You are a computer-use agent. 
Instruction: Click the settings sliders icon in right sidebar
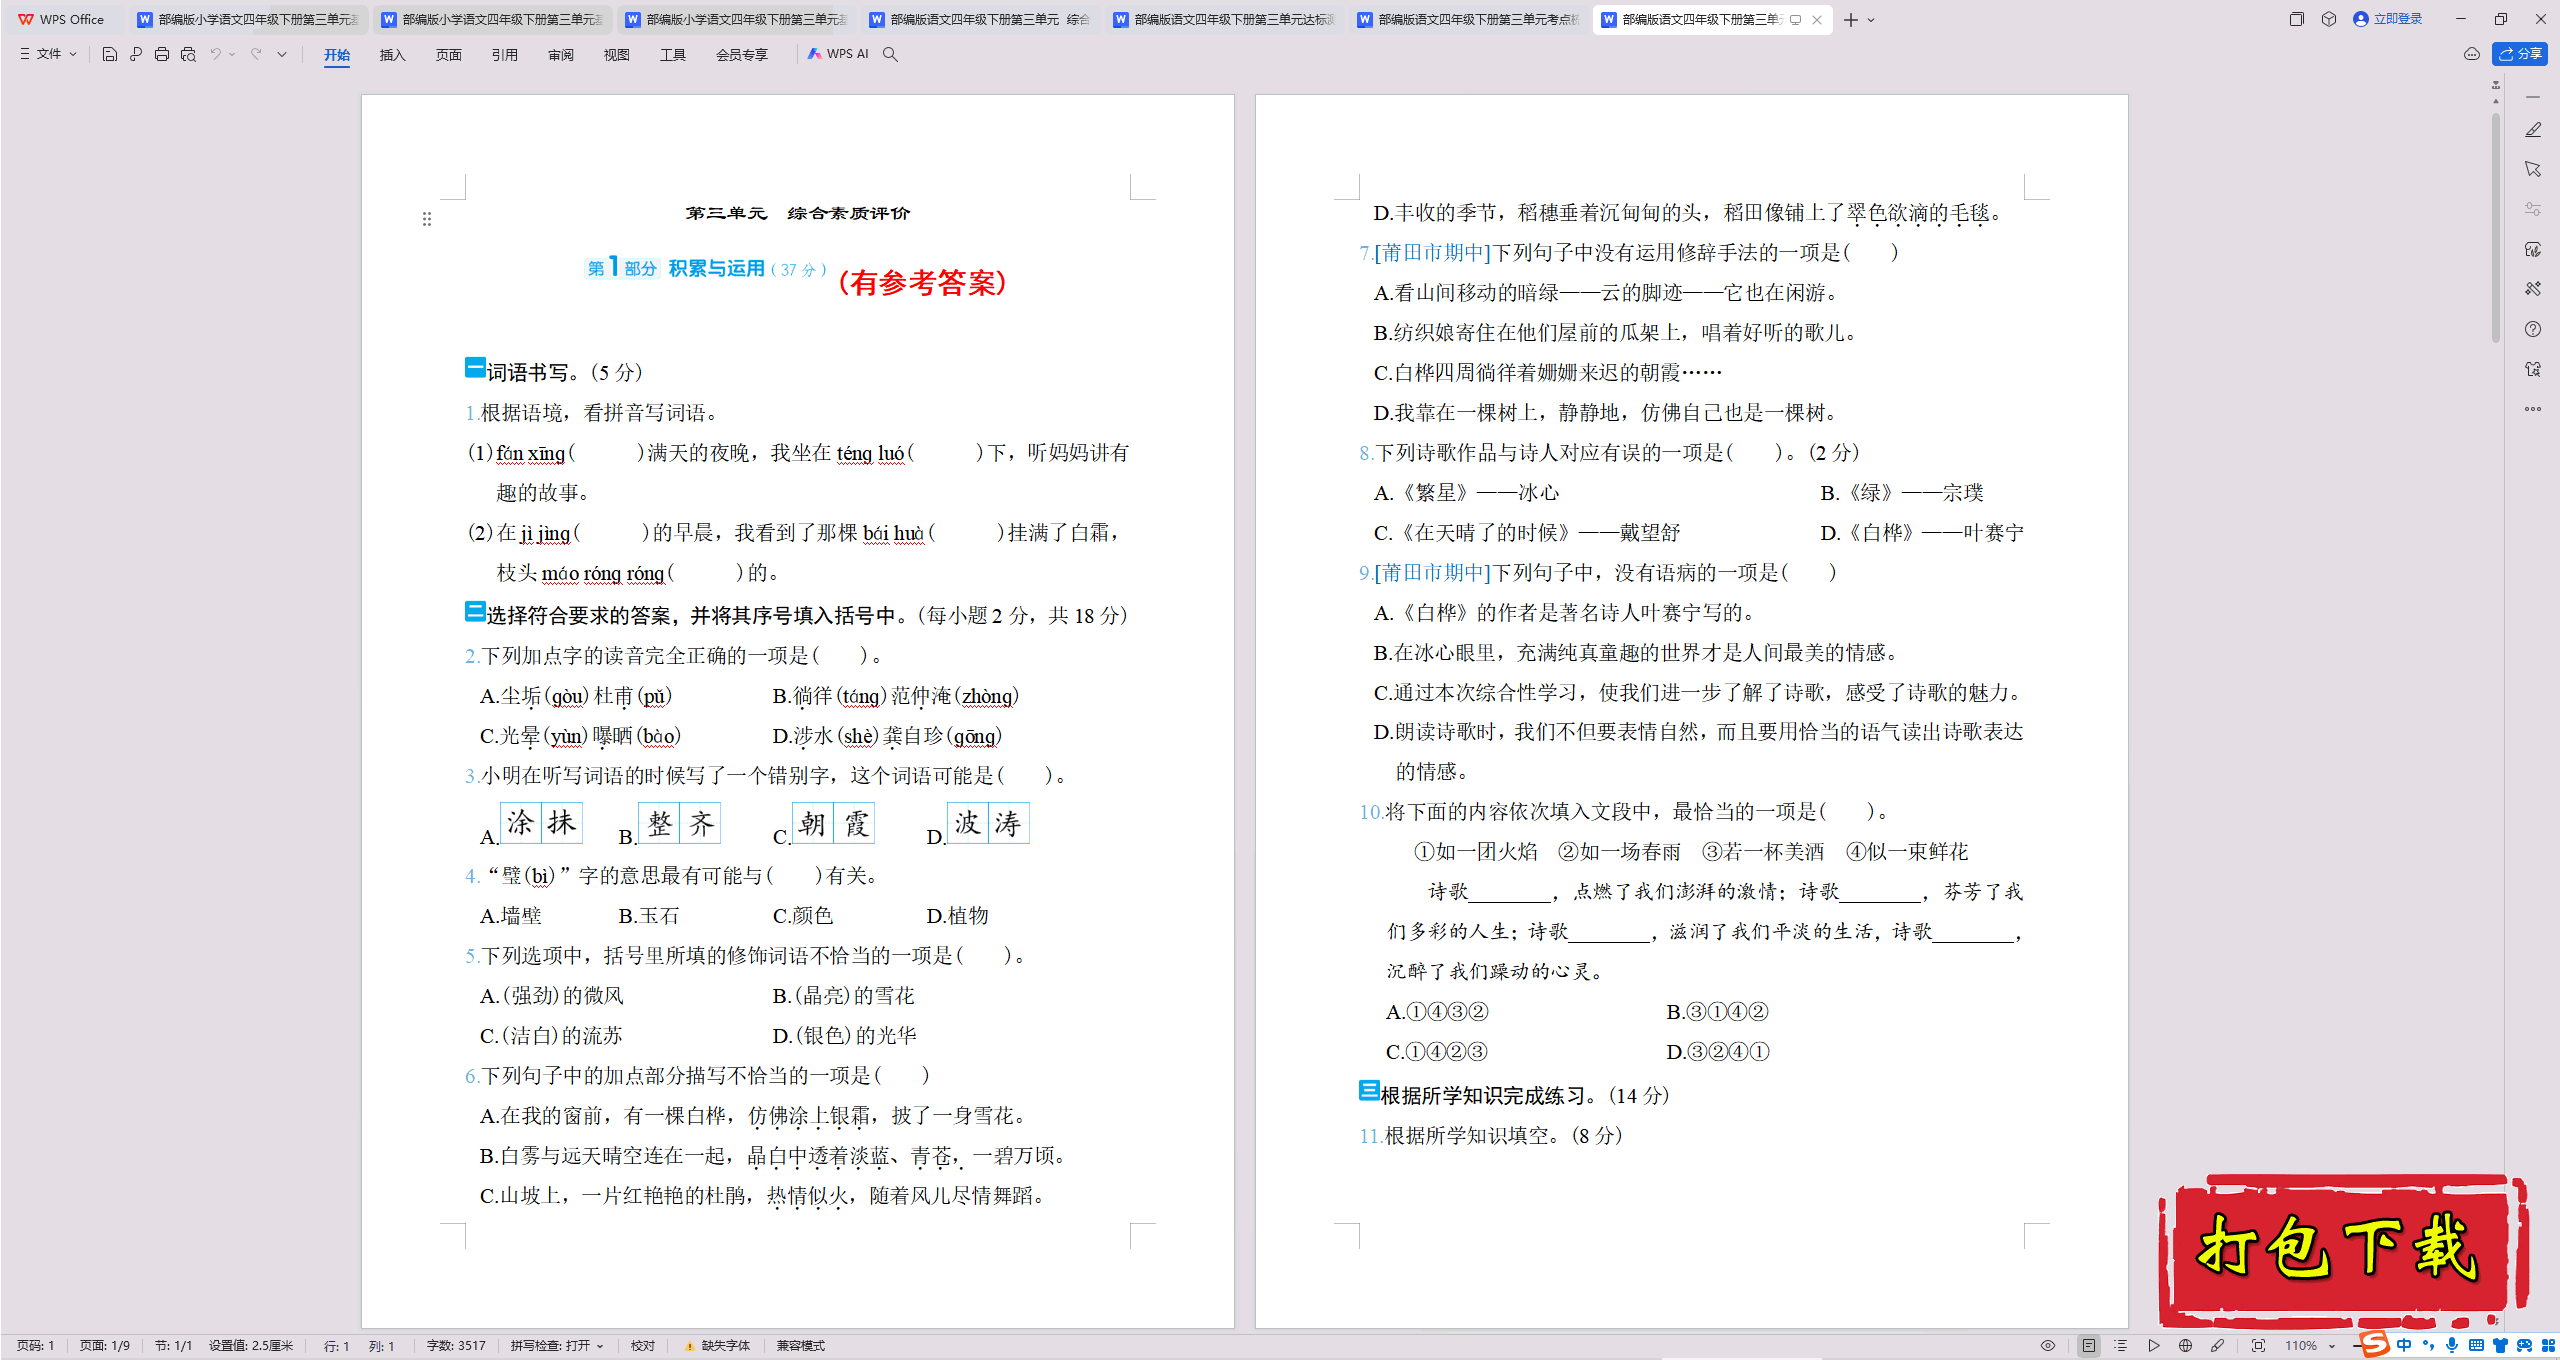pyautogui.click(x=2532, y=209)
